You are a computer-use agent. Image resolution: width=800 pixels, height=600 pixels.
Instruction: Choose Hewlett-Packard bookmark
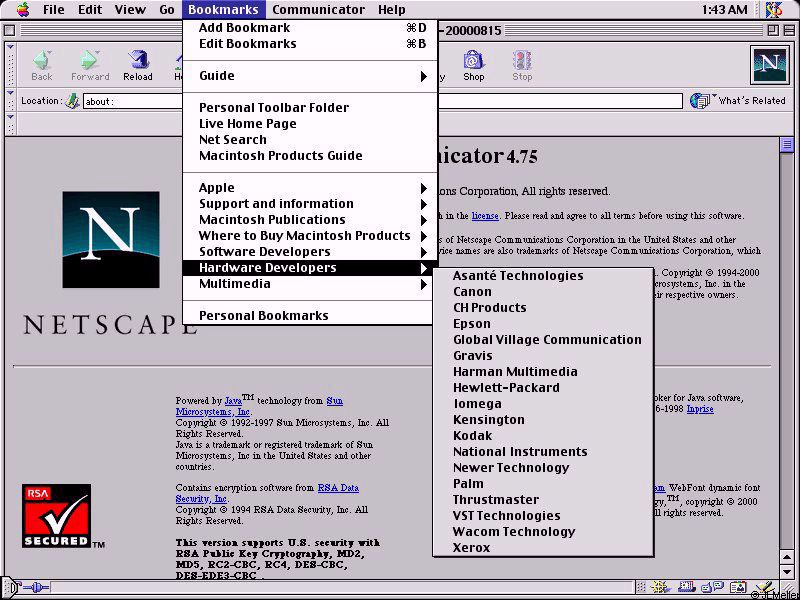[x=543, y=388]
